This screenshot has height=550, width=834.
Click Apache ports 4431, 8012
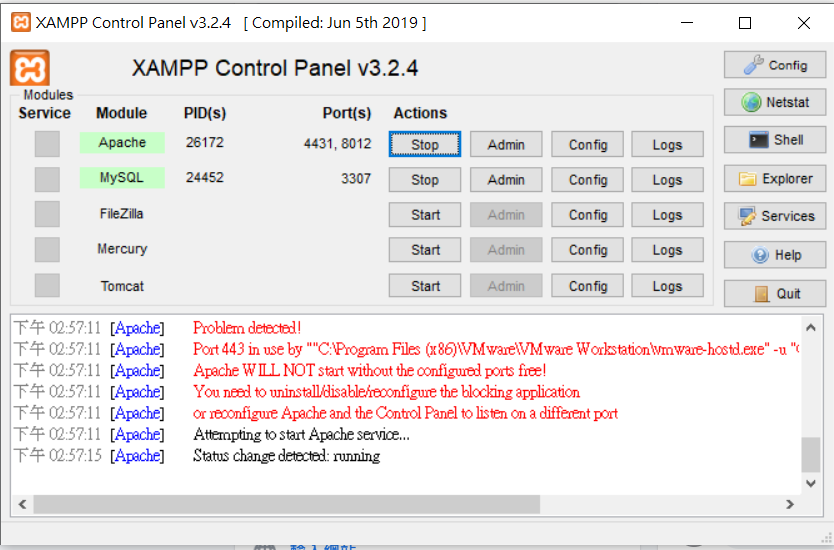pyautogui.click(x=337, y=144)
